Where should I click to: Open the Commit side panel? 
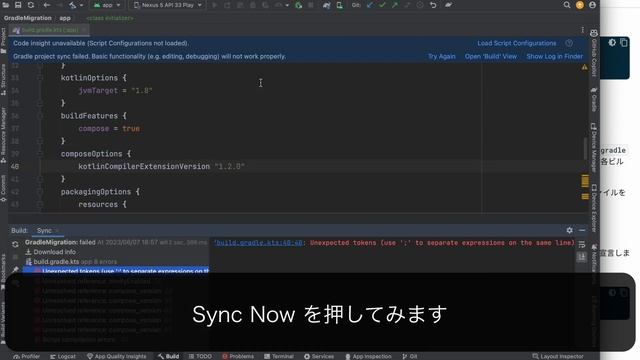tap(4, 189)
